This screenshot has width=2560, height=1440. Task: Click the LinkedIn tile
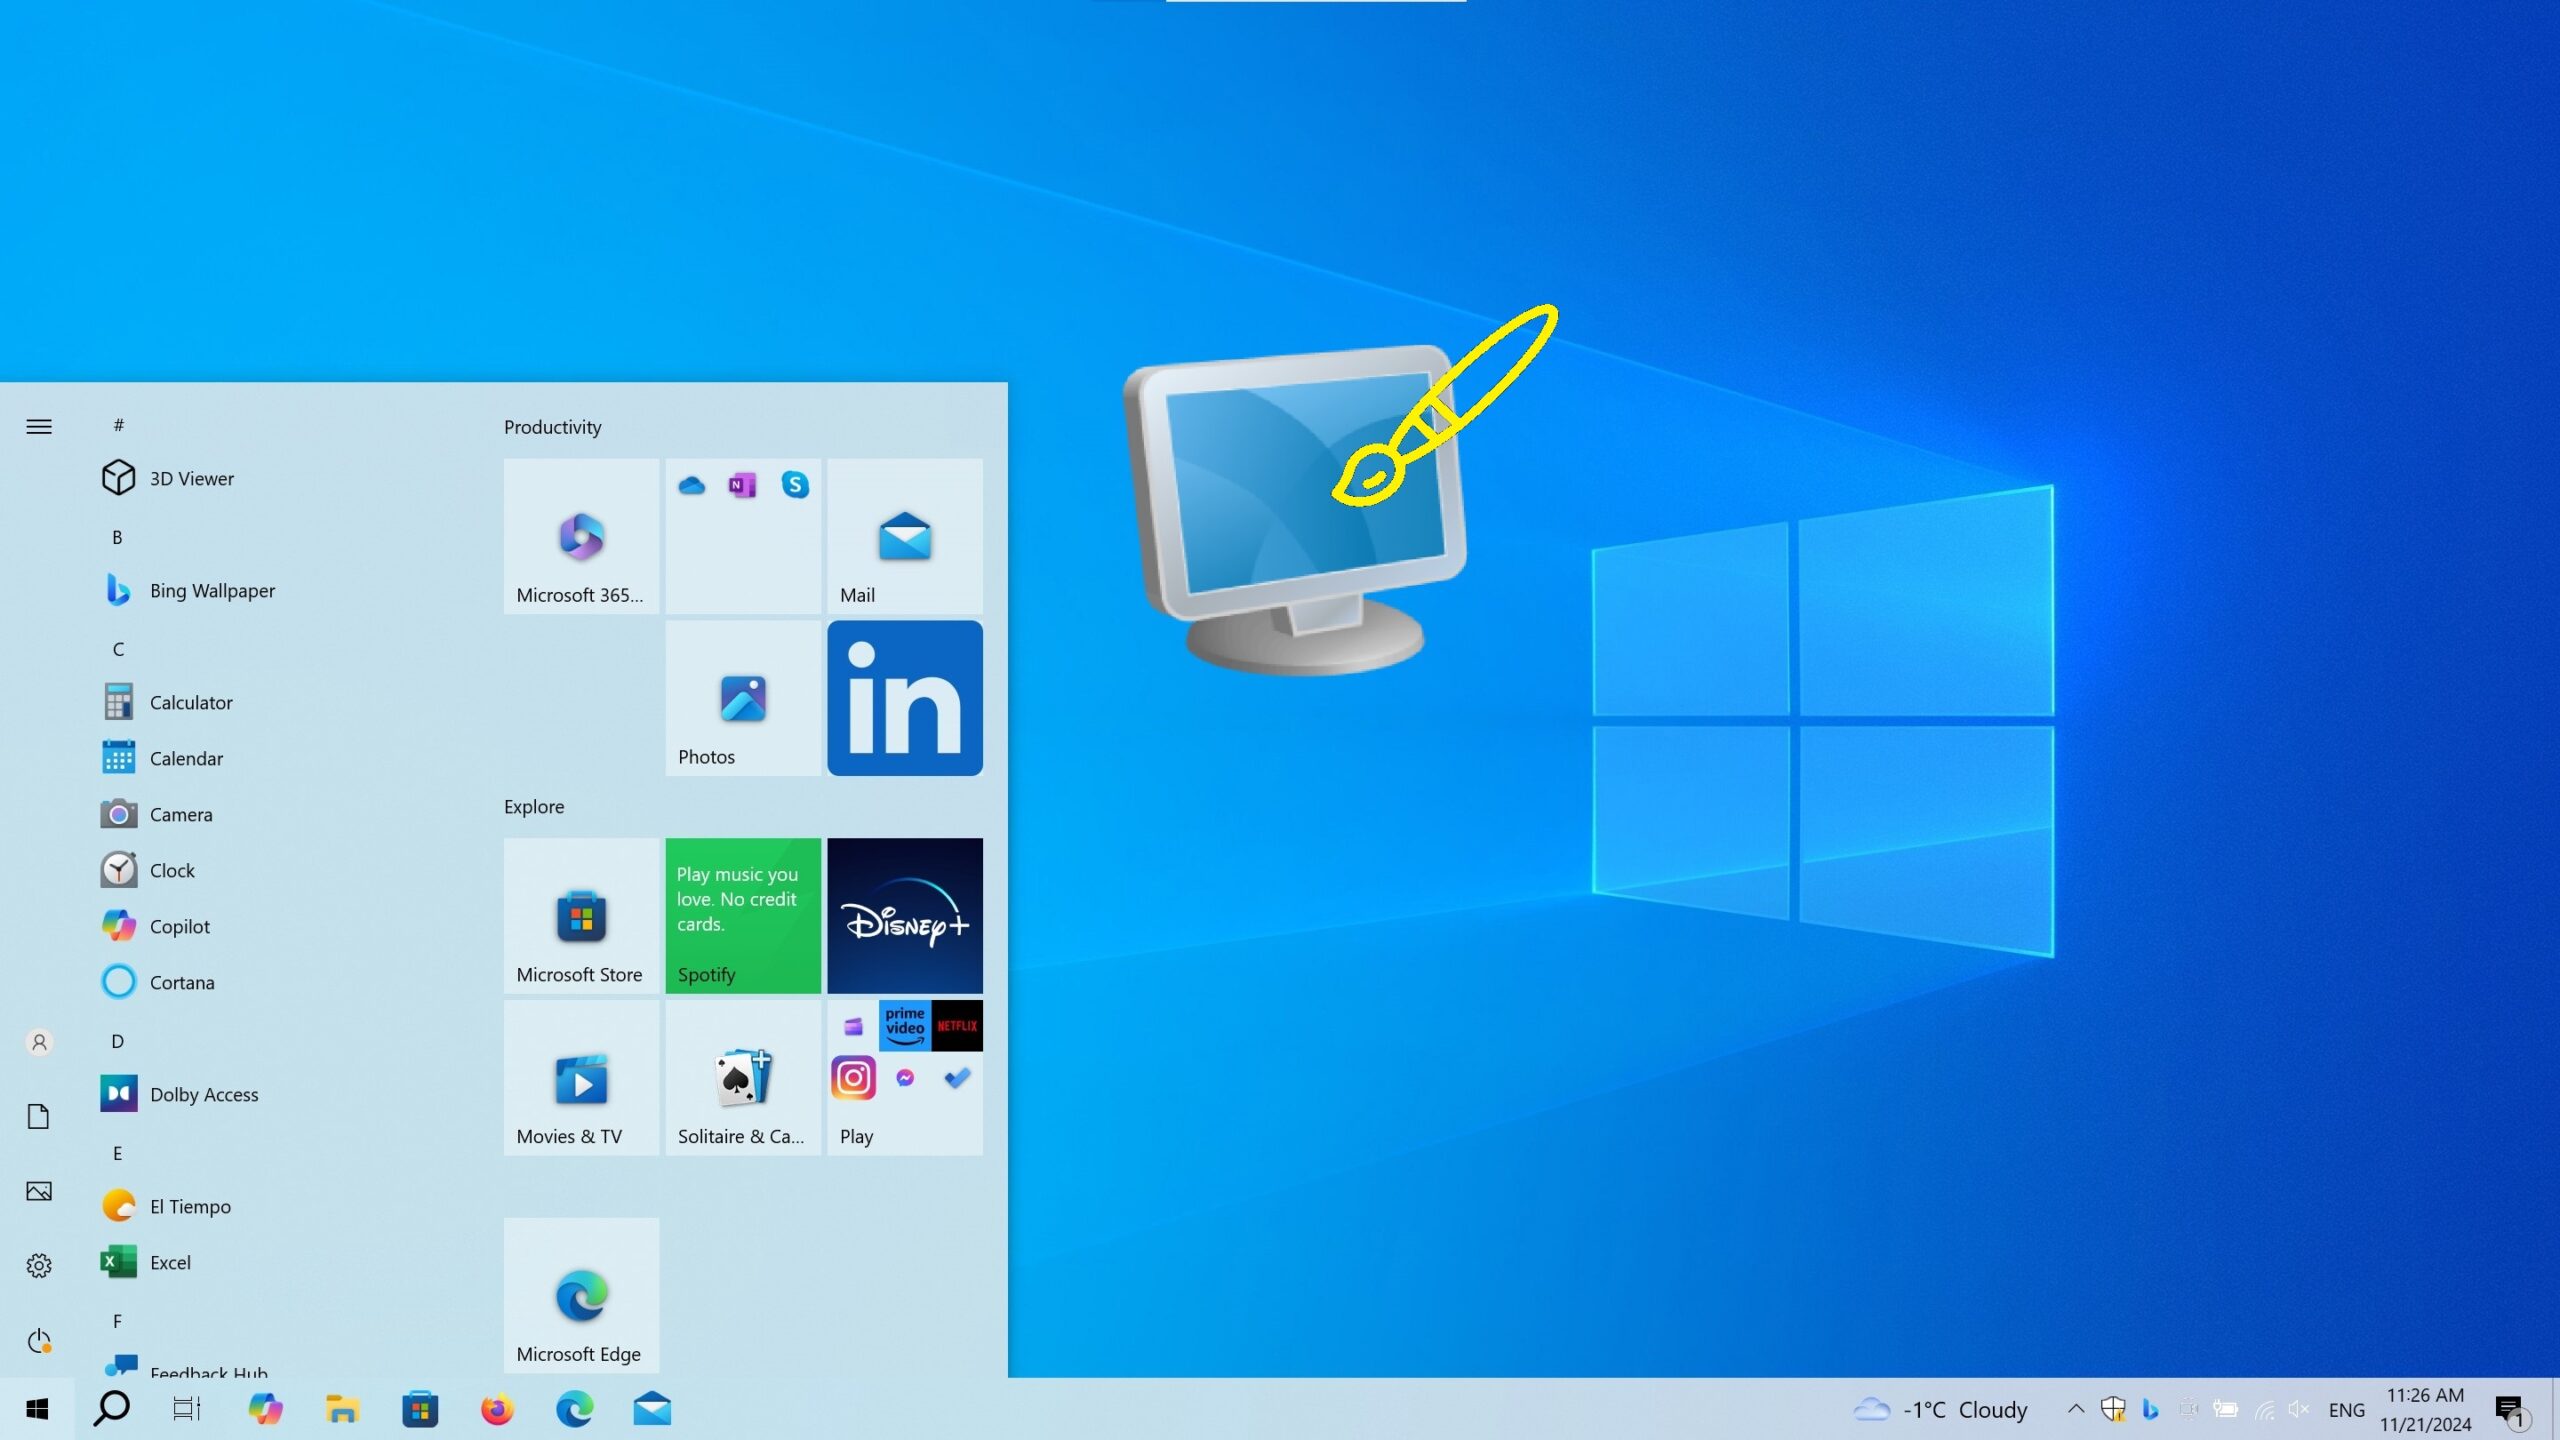[x=904, y=698]
